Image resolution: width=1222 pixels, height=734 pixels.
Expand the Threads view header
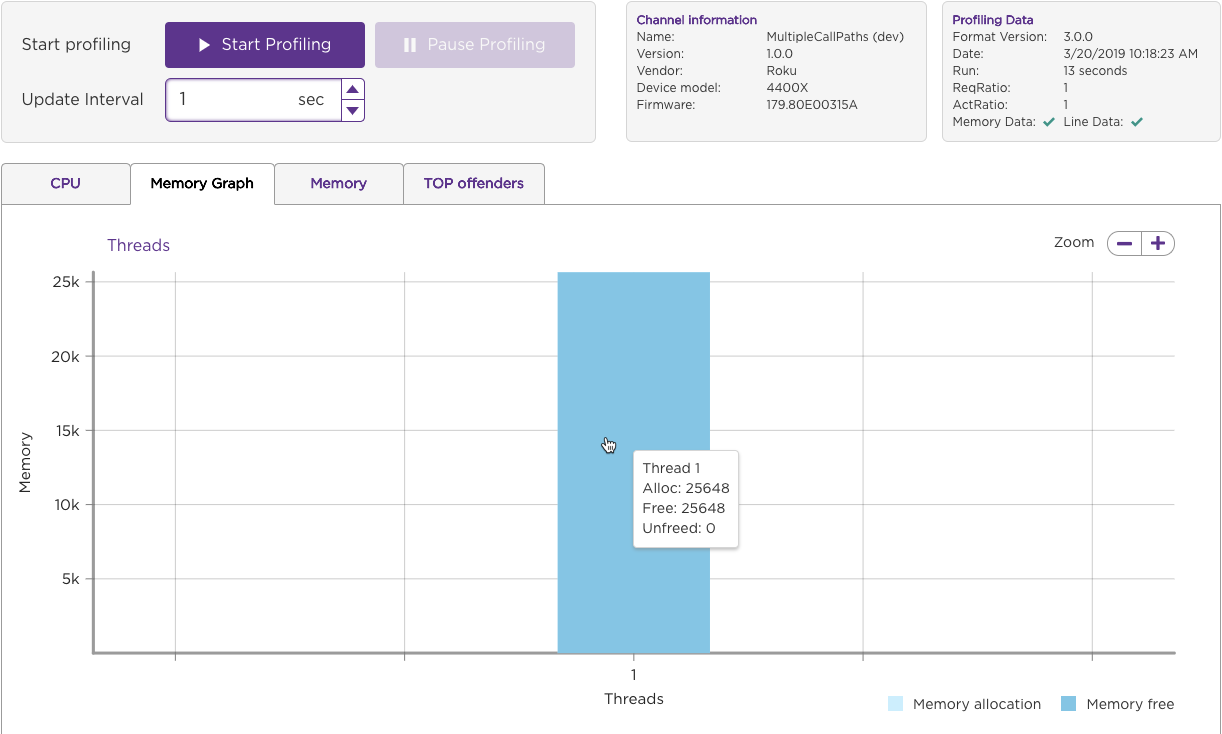coord(138,245)
